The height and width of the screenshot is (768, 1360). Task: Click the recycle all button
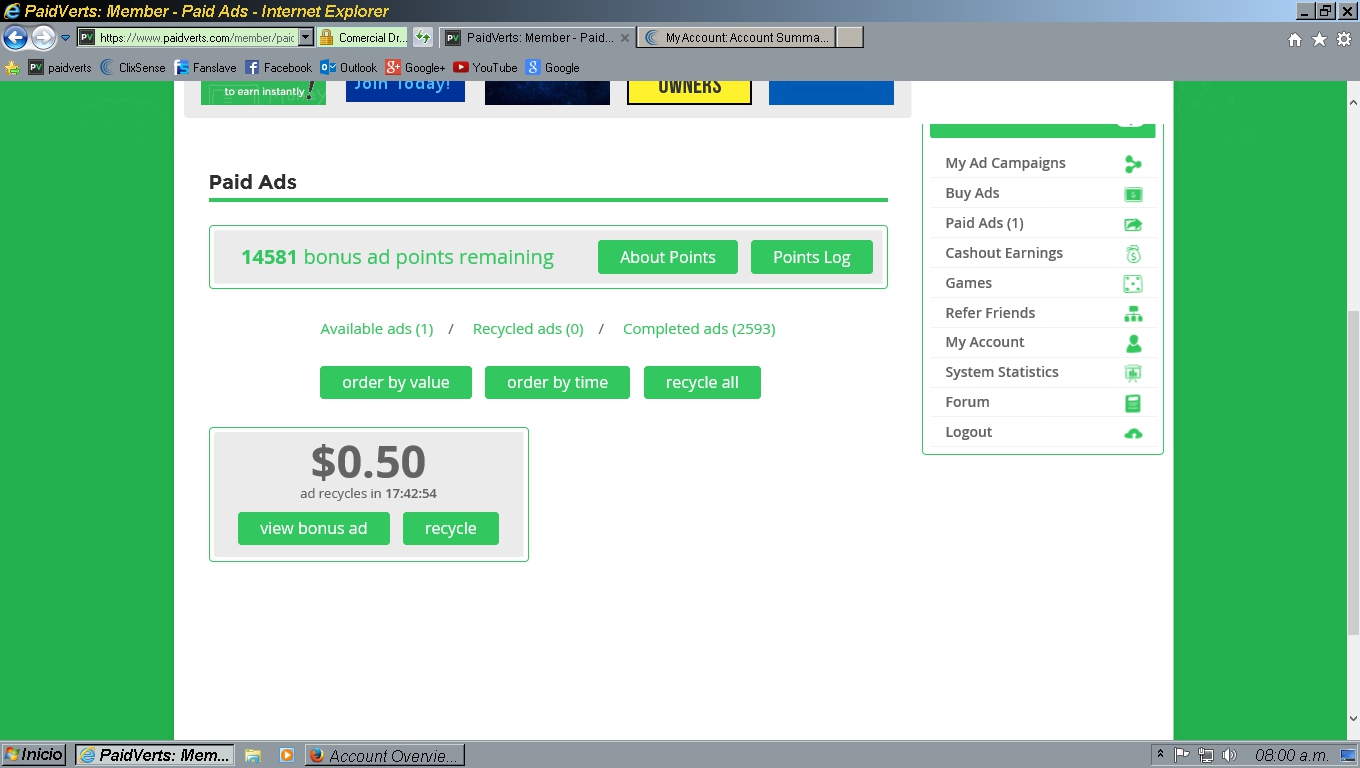702,382
